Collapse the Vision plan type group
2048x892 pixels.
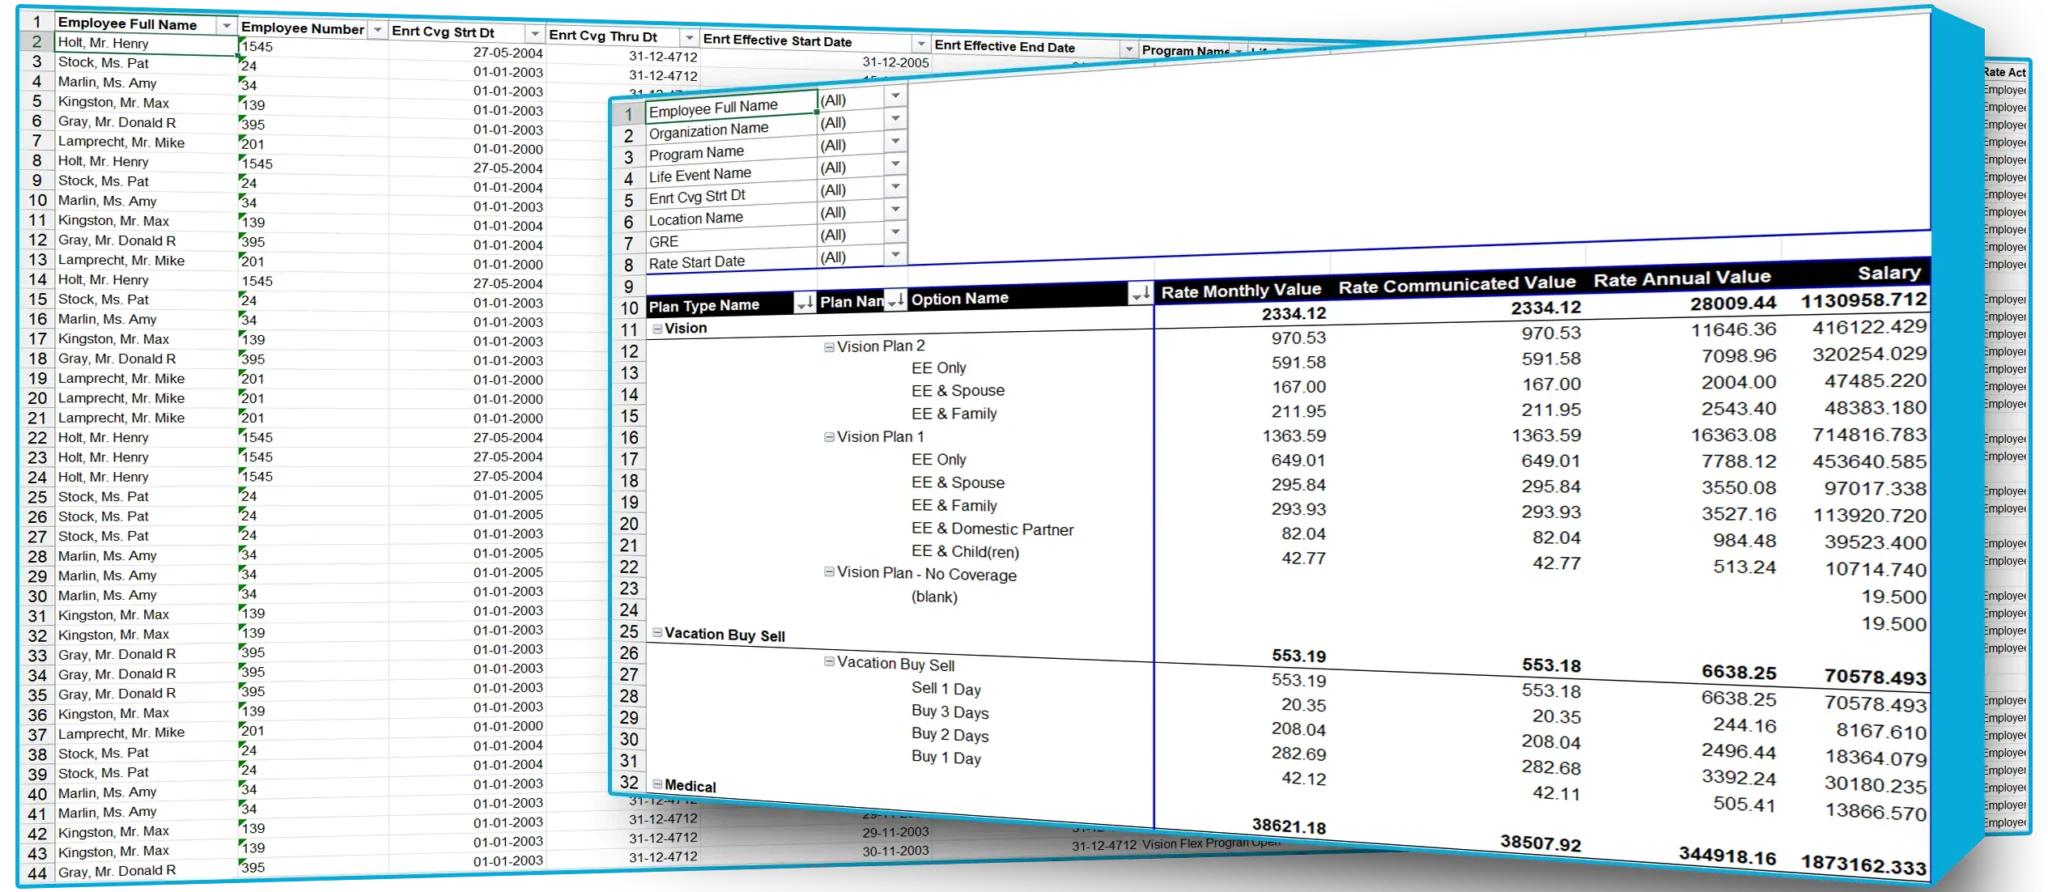(657, 329)
